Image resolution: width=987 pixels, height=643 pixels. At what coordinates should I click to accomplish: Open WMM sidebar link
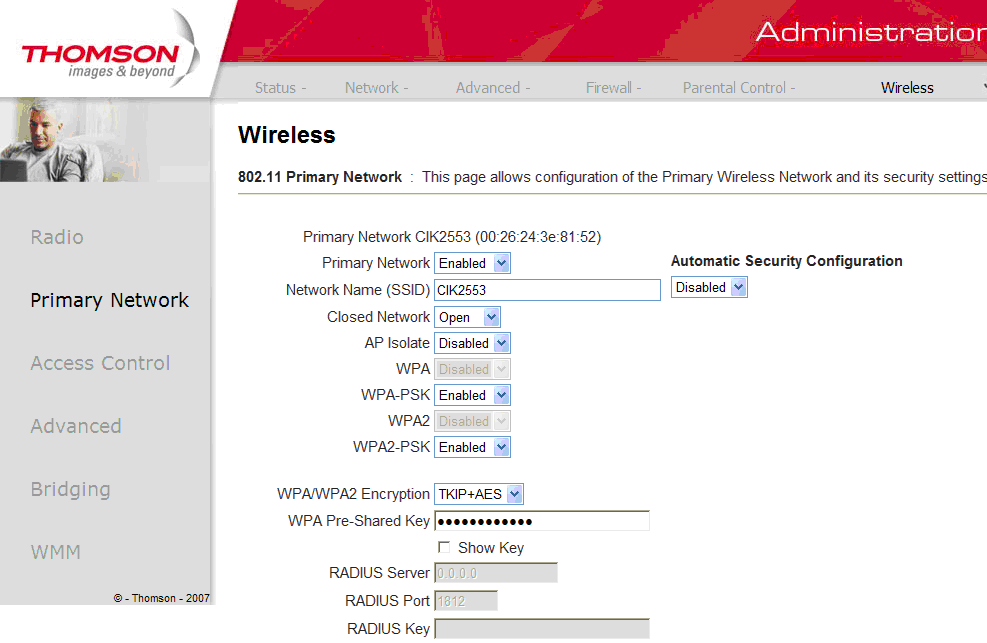(x=55, y=552)
